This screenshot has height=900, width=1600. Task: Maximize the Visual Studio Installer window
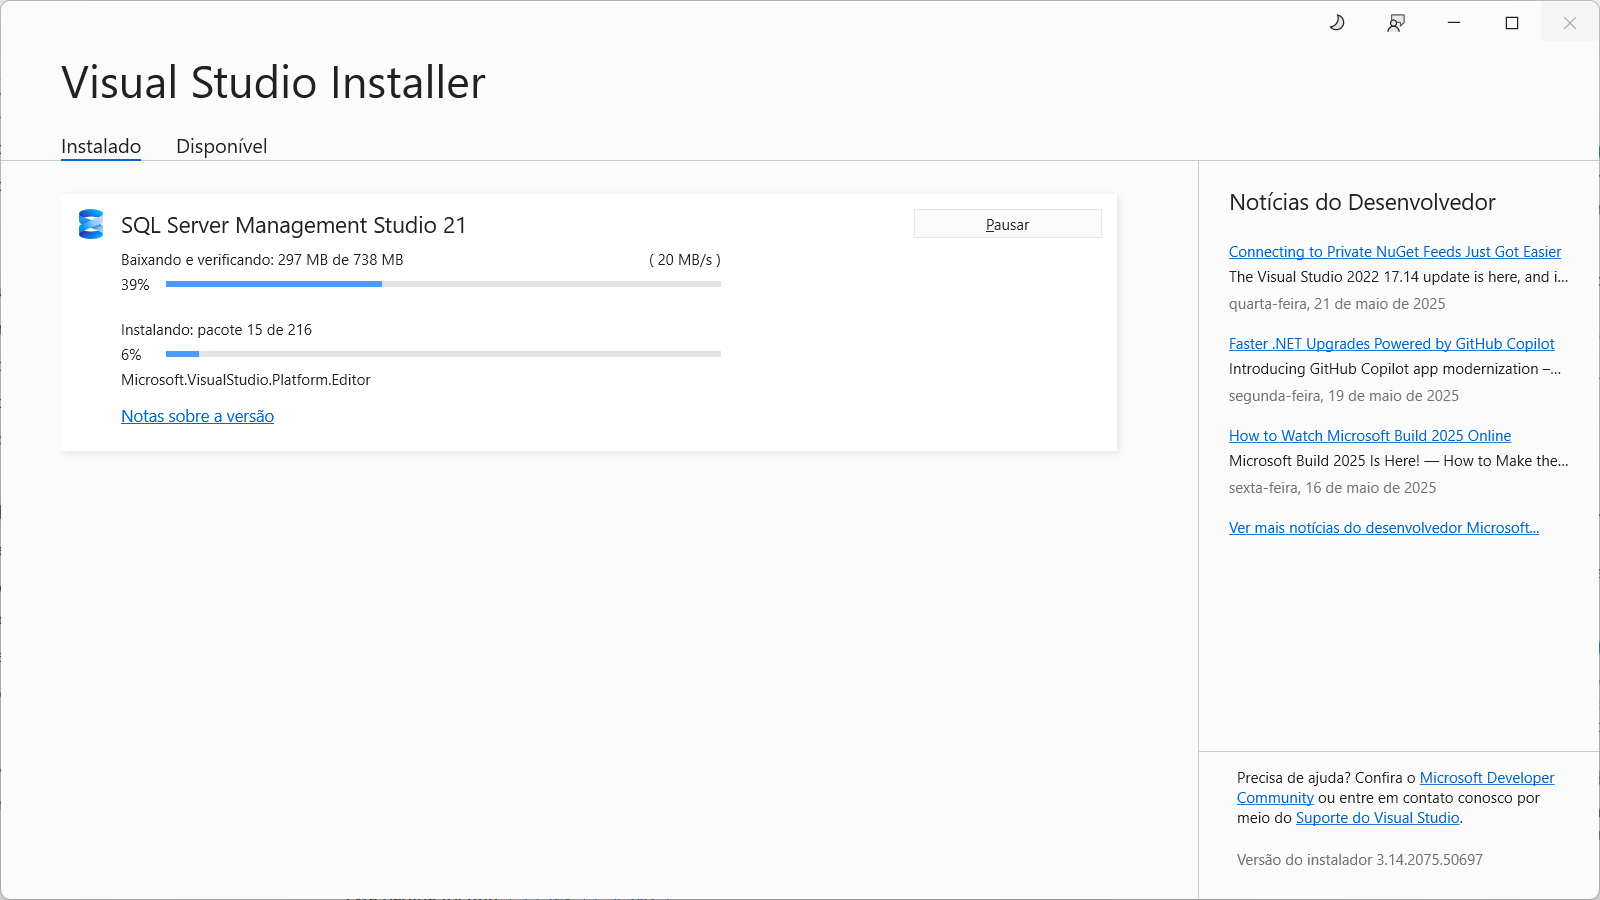[1512, 23]
